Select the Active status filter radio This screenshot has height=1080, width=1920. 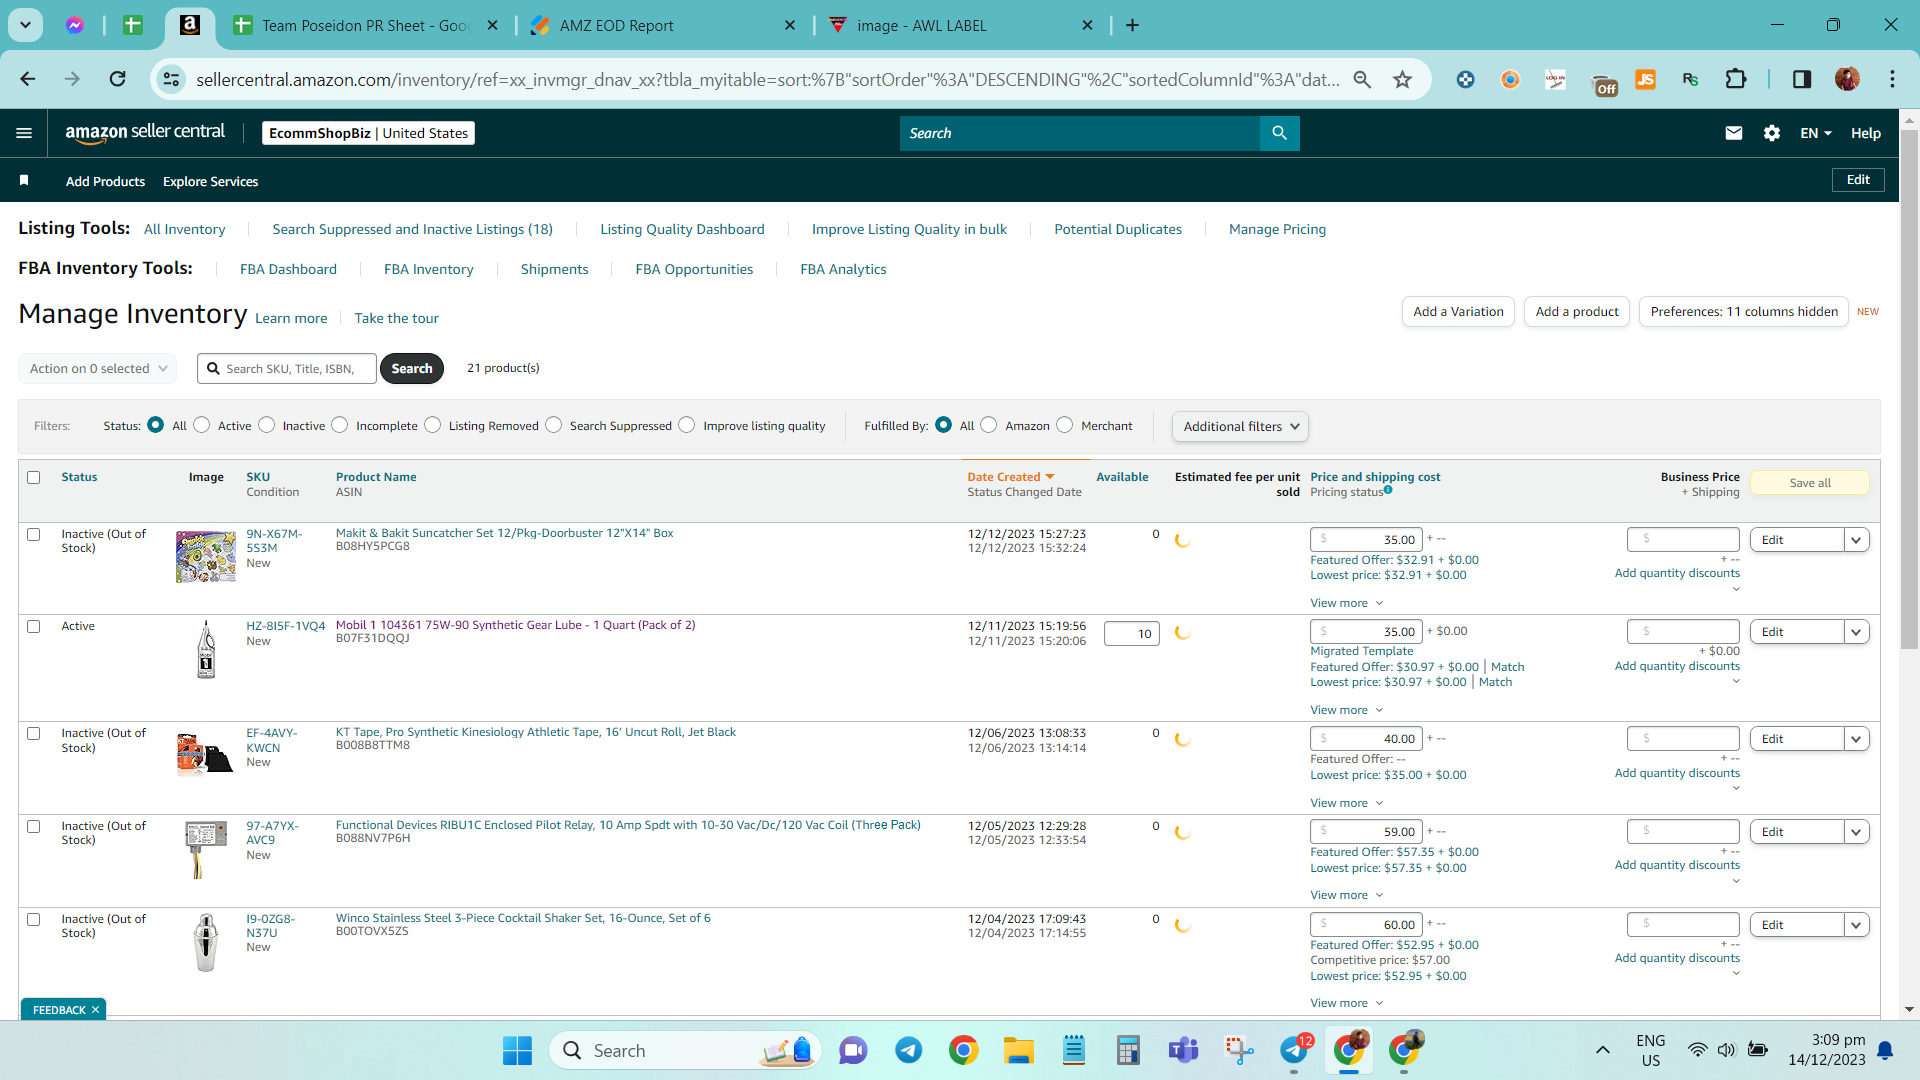click(201, 425)
